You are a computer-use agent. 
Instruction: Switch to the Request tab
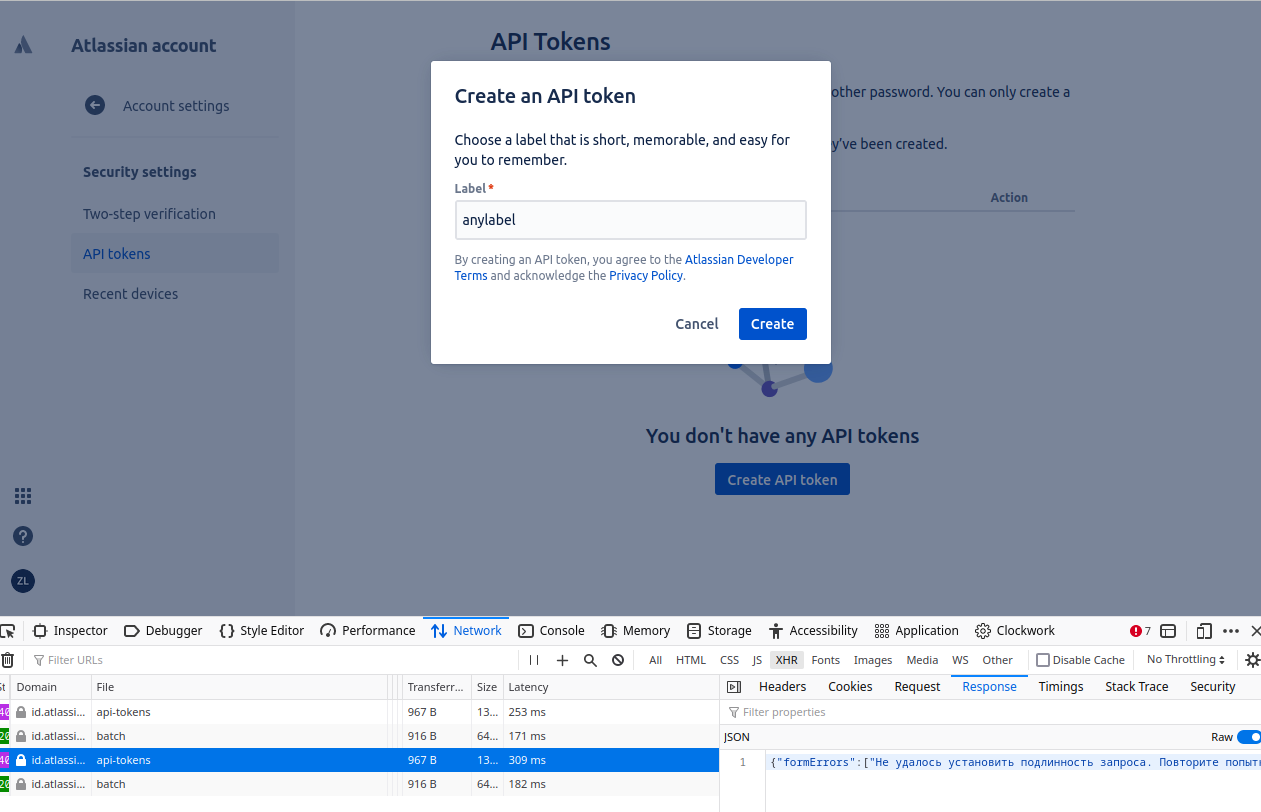pos(917,687)
